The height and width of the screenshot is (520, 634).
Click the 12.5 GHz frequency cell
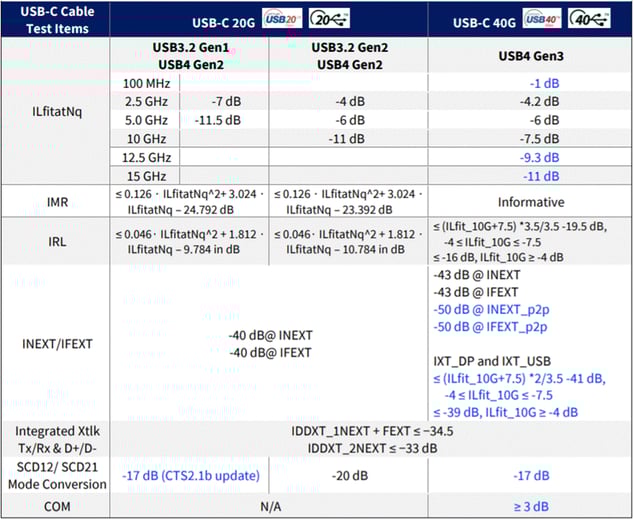point(146,157)
